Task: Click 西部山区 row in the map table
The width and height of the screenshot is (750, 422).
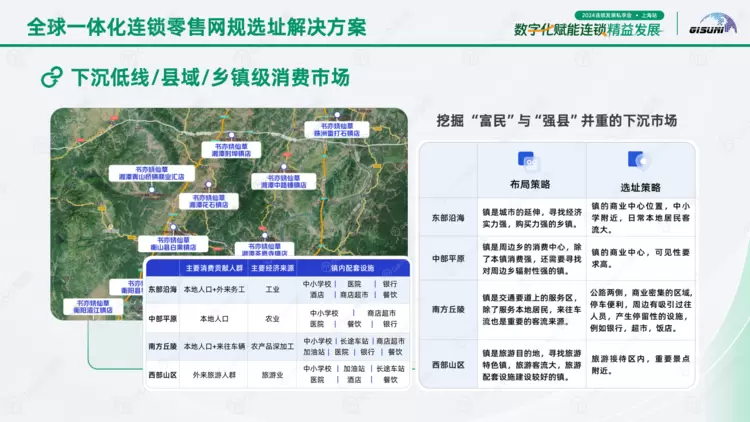Action: (162, 374)
